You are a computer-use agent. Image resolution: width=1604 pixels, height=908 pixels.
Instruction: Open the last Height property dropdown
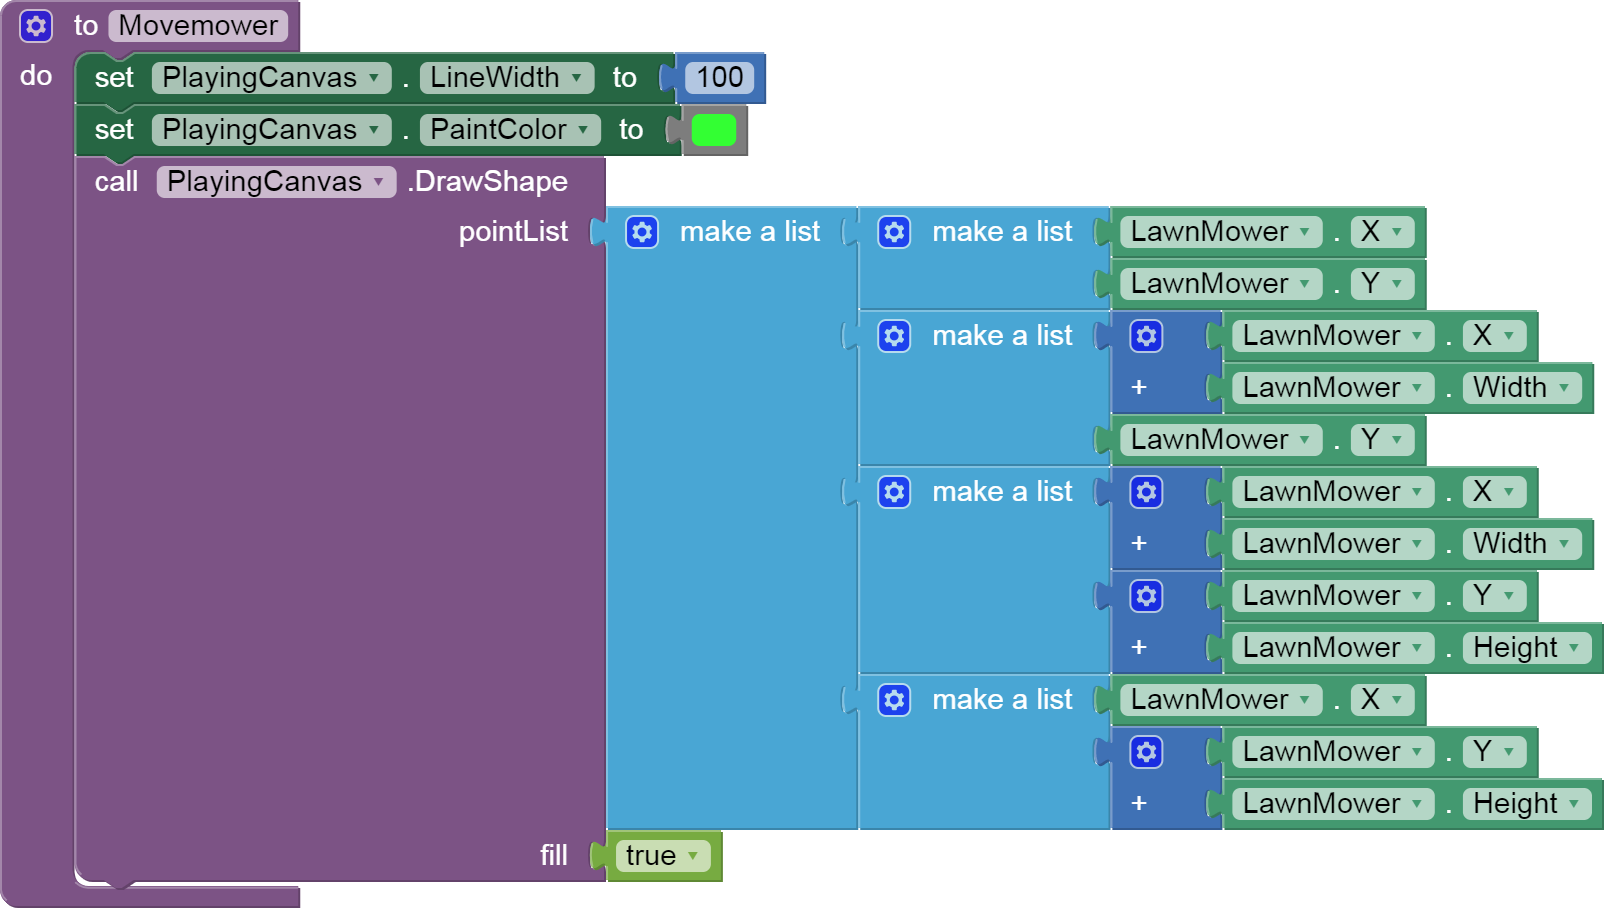tap(1528, 804)
